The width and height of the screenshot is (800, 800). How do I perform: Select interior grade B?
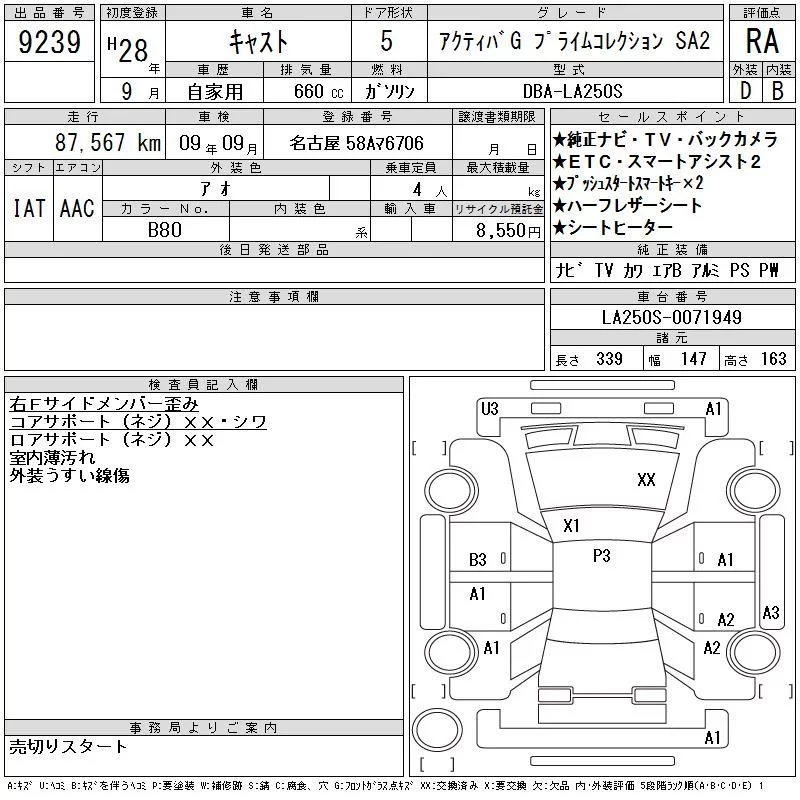[778, 90]
